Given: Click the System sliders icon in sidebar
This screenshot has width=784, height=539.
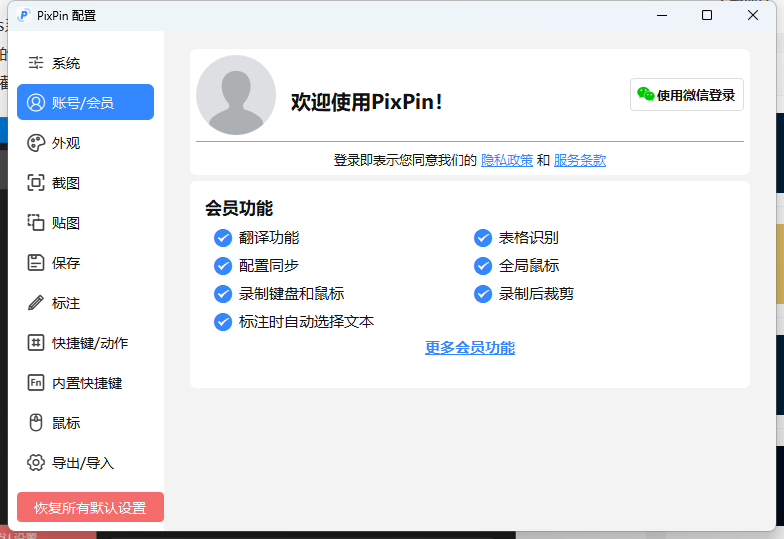Looking at the screenshot, I should tap(36, 63).
